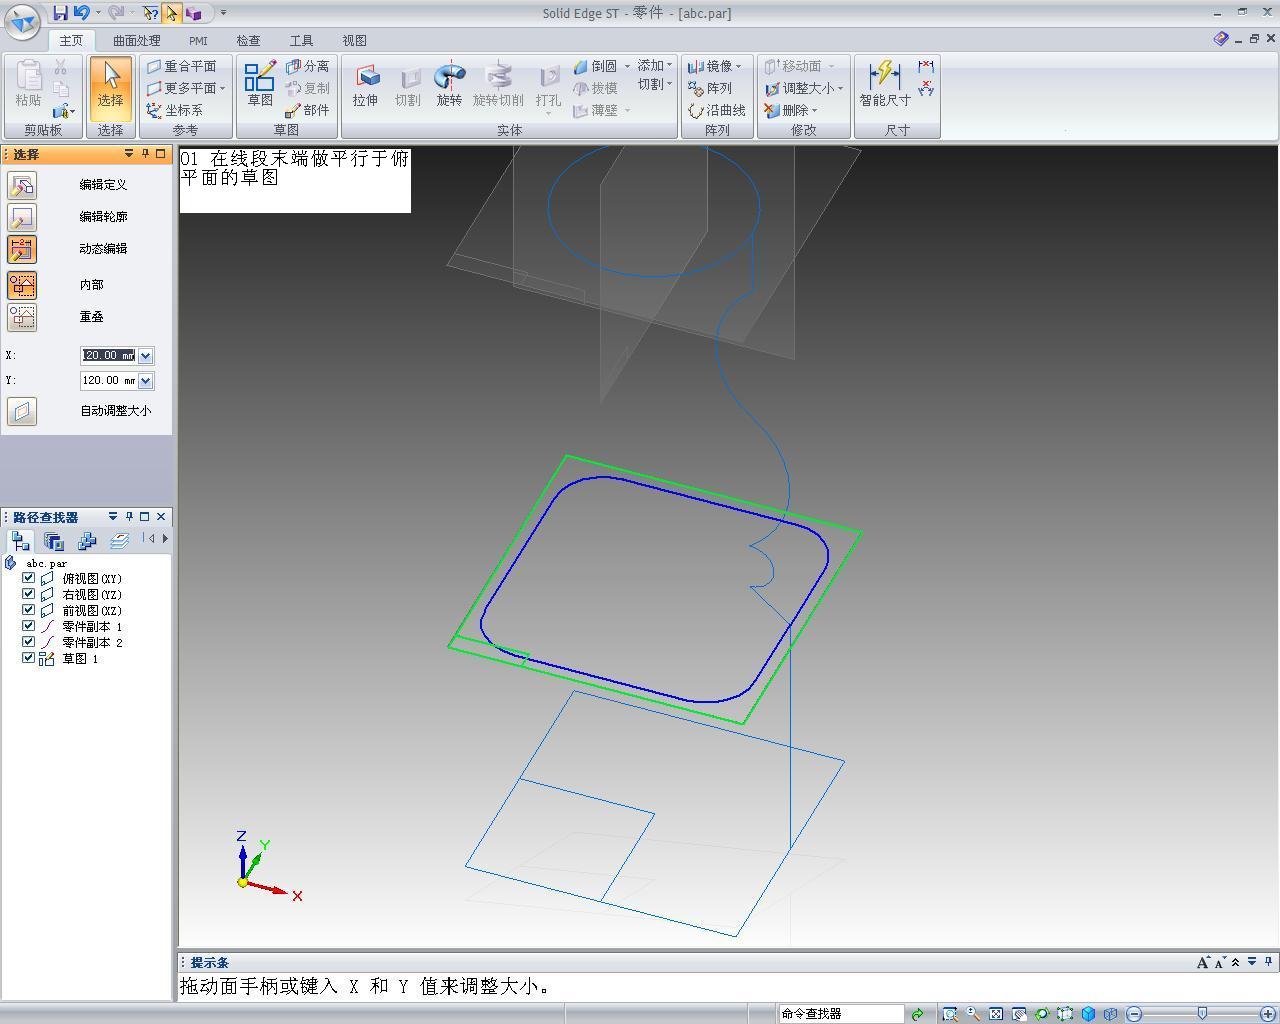Screen dimensions: 1280x1024
Task: Click the fit view icon in status bar
Action: (996, 1014)
